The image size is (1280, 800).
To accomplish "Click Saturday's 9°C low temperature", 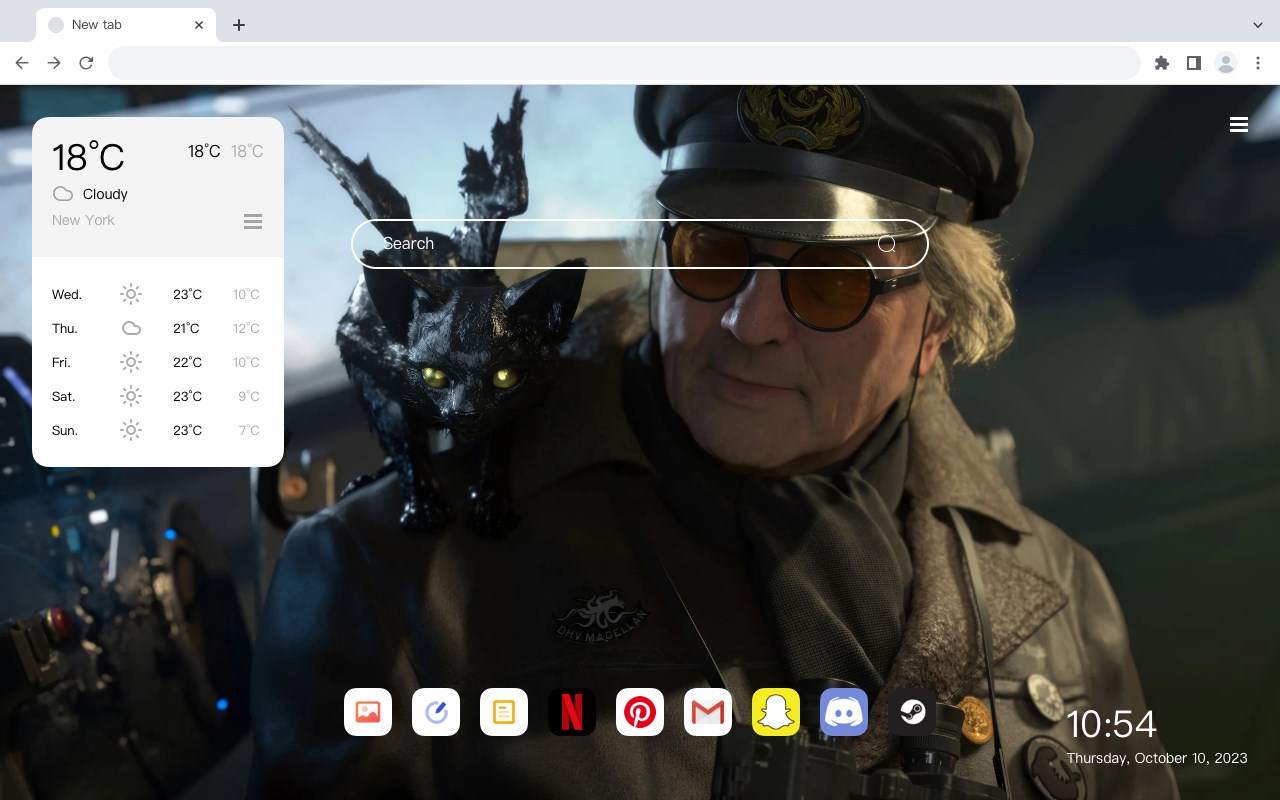I will (x=249, y=396).
